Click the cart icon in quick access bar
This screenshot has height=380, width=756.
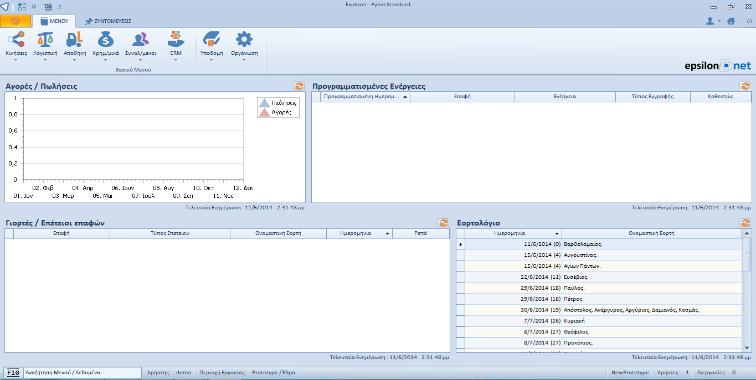coord(48,7)
